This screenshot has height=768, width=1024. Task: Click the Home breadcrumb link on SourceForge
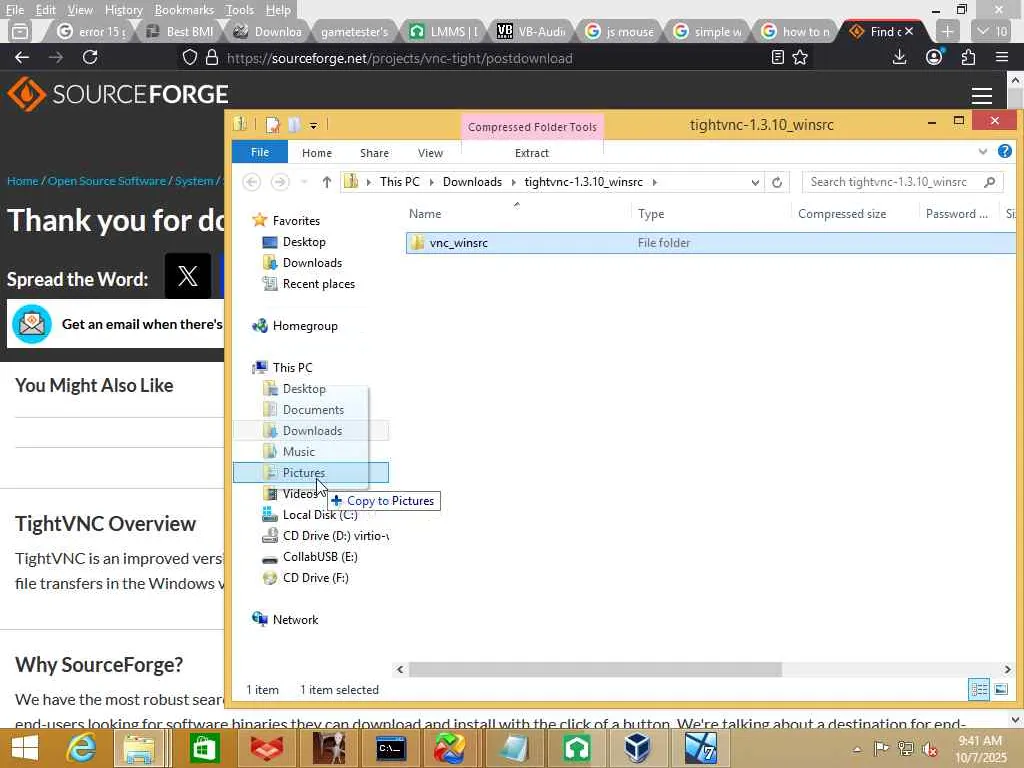tap(22, 181)
